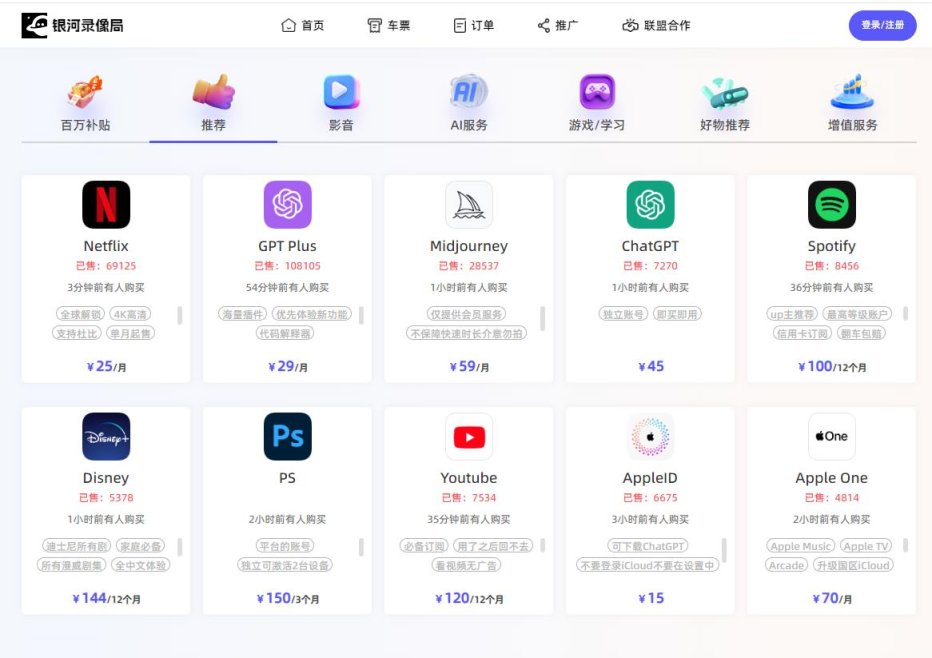The height and width of the screenshot is (658, 932).
Task: Select the AI服务 category icon
Action: tap(469, 92)
